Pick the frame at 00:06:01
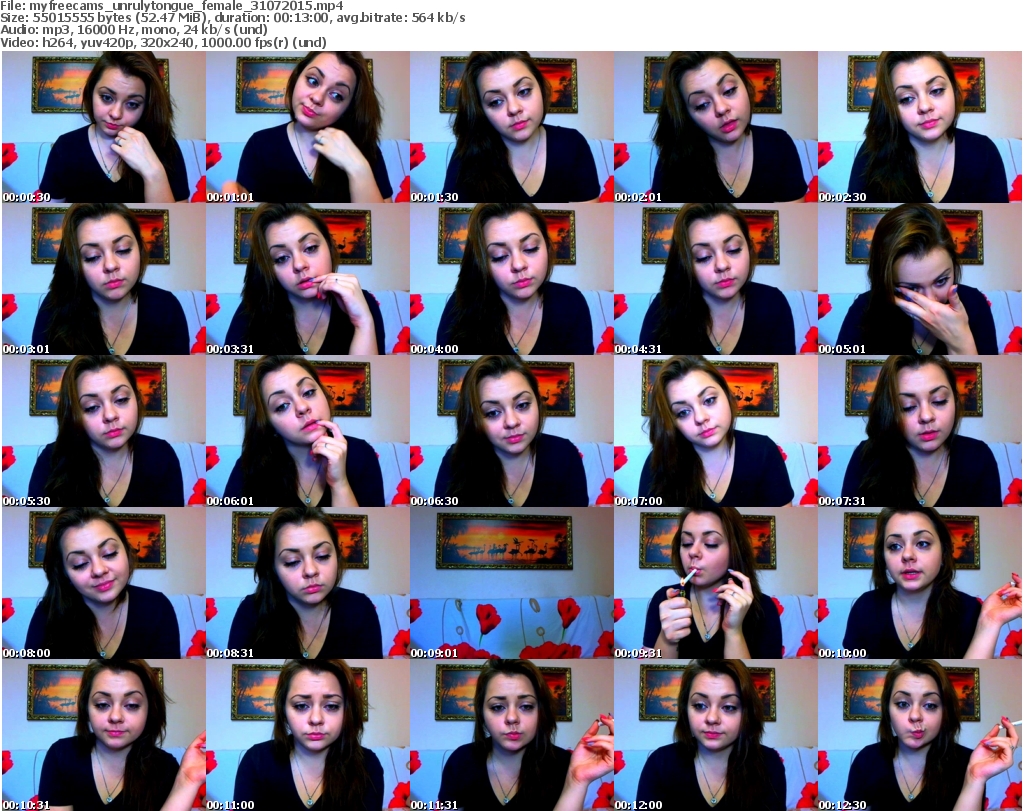Screen dimensions: 1024x811 pyautogui.click(x=308, y=432)
